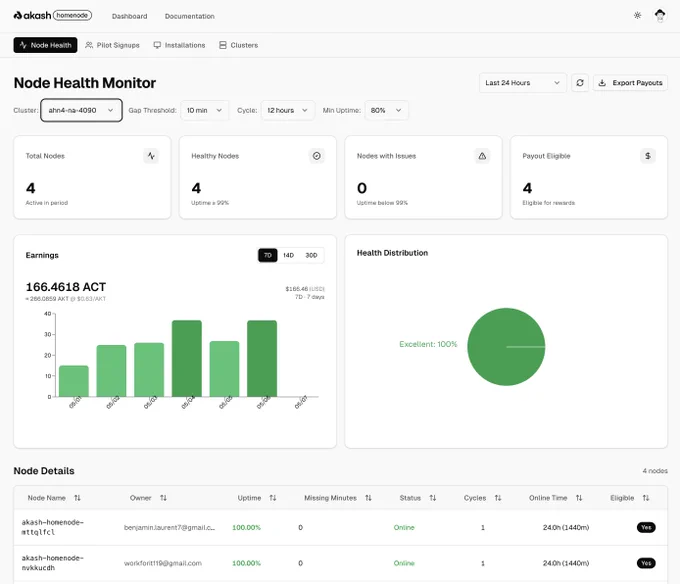Viewport: 680px width, 584px height.
Task: Sort the table by Node Name
Action: point(54,498)
